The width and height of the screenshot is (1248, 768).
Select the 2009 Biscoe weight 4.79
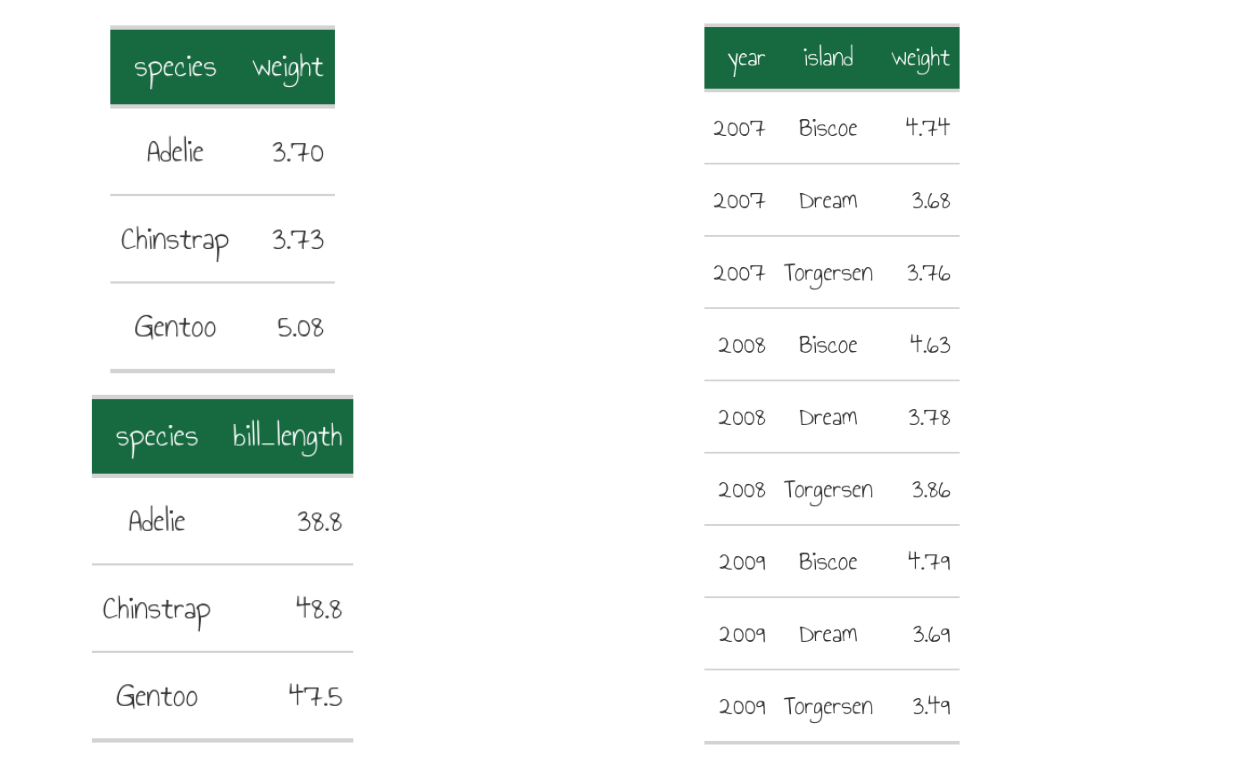point(929,561)
